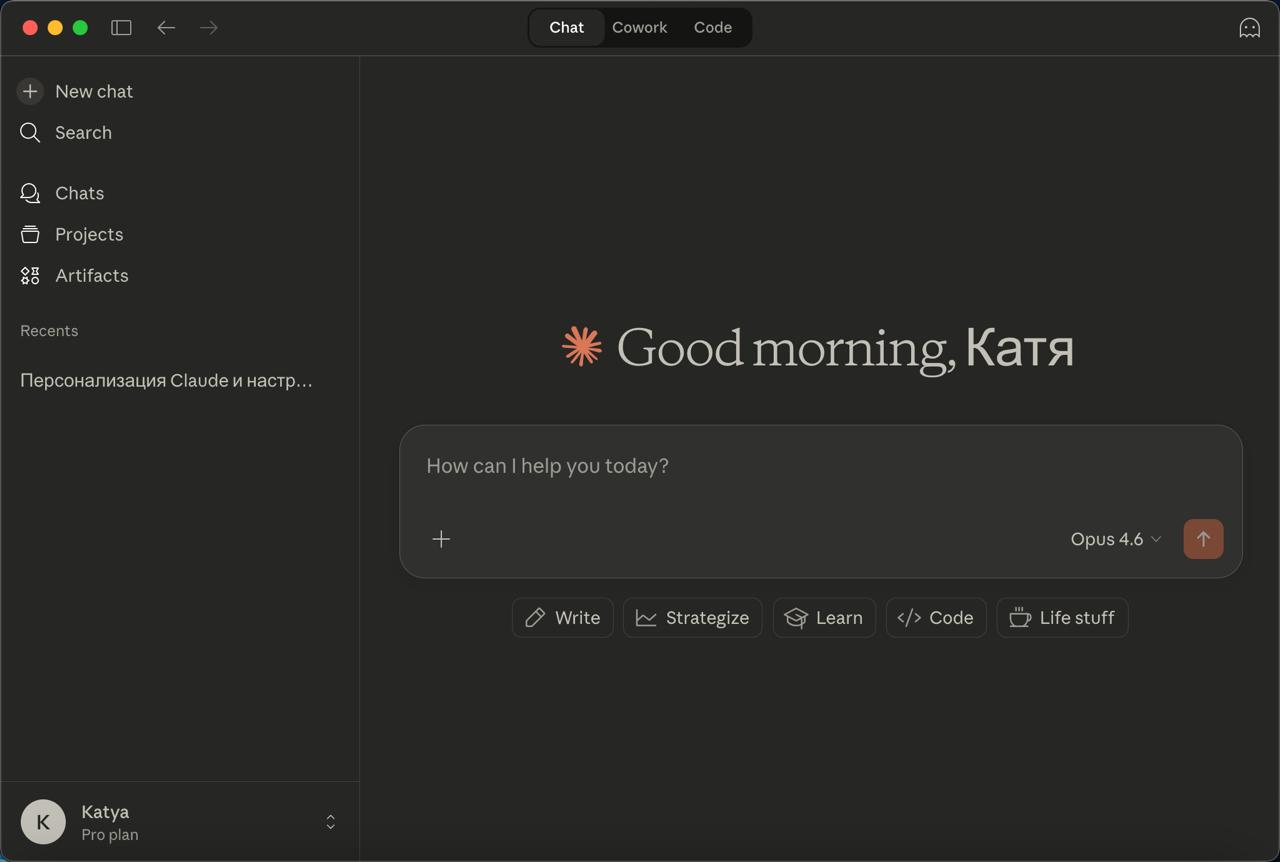Viewport: 1280px width, 862px height.
Task: Close the window with the red button
Action: coord(30,28)
